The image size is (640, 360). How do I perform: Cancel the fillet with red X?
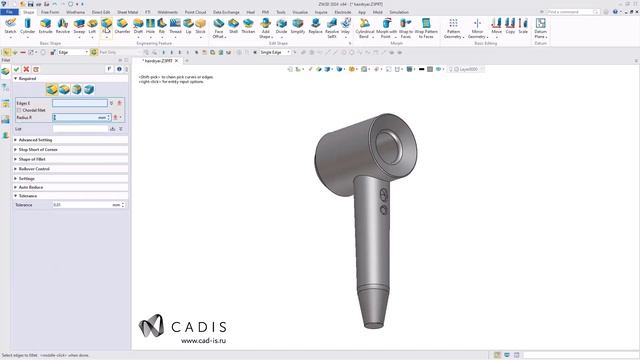tap(26, 69)
